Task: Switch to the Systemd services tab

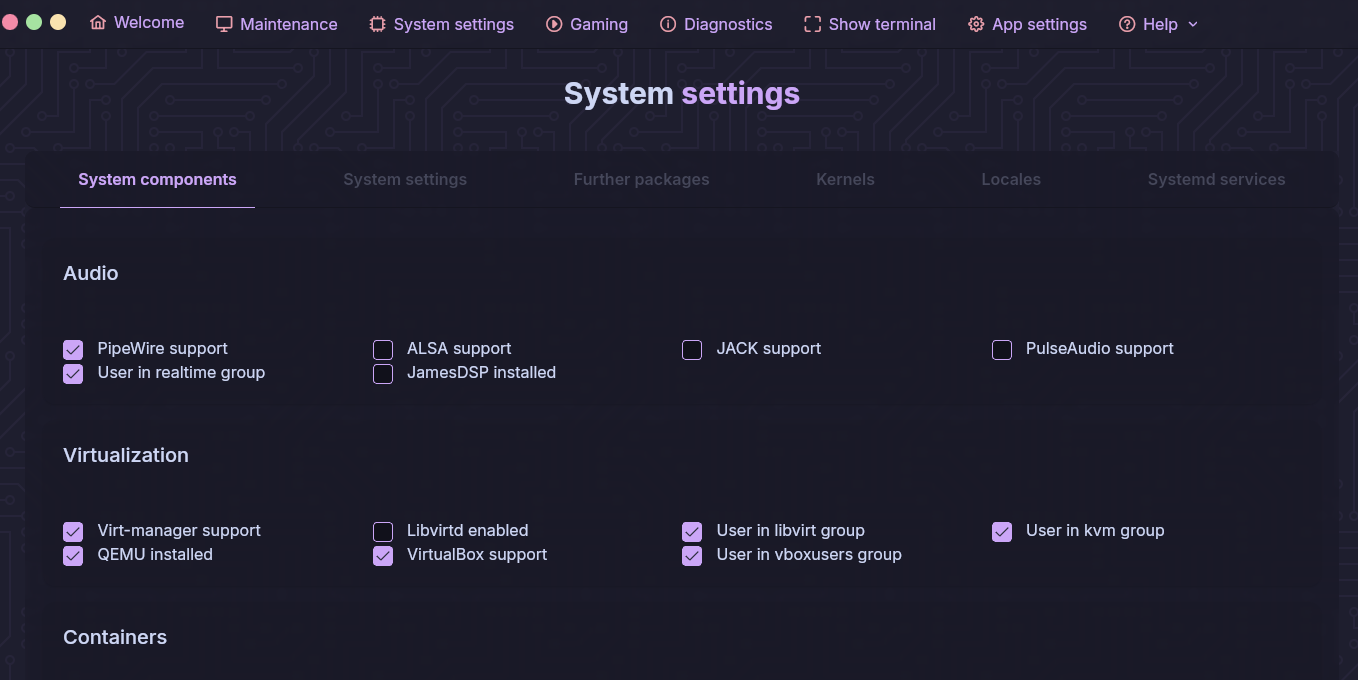Action: coord(1216,180)
